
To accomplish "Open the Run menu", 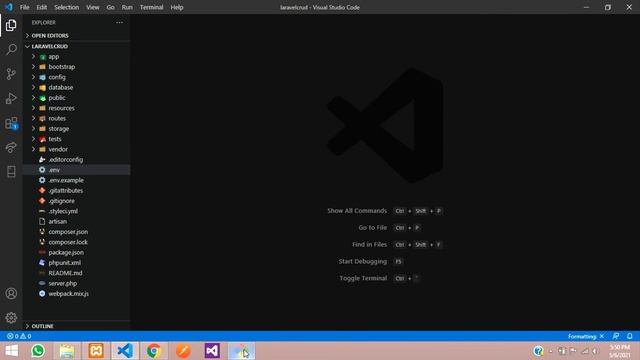I will [127, 7].
